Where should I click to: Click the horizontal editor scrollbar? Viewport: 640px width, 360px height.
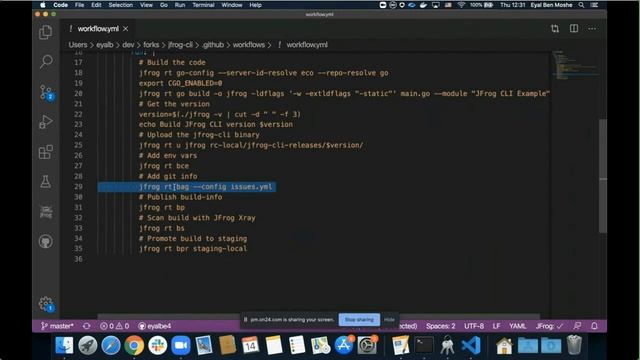tap(318, 316)
